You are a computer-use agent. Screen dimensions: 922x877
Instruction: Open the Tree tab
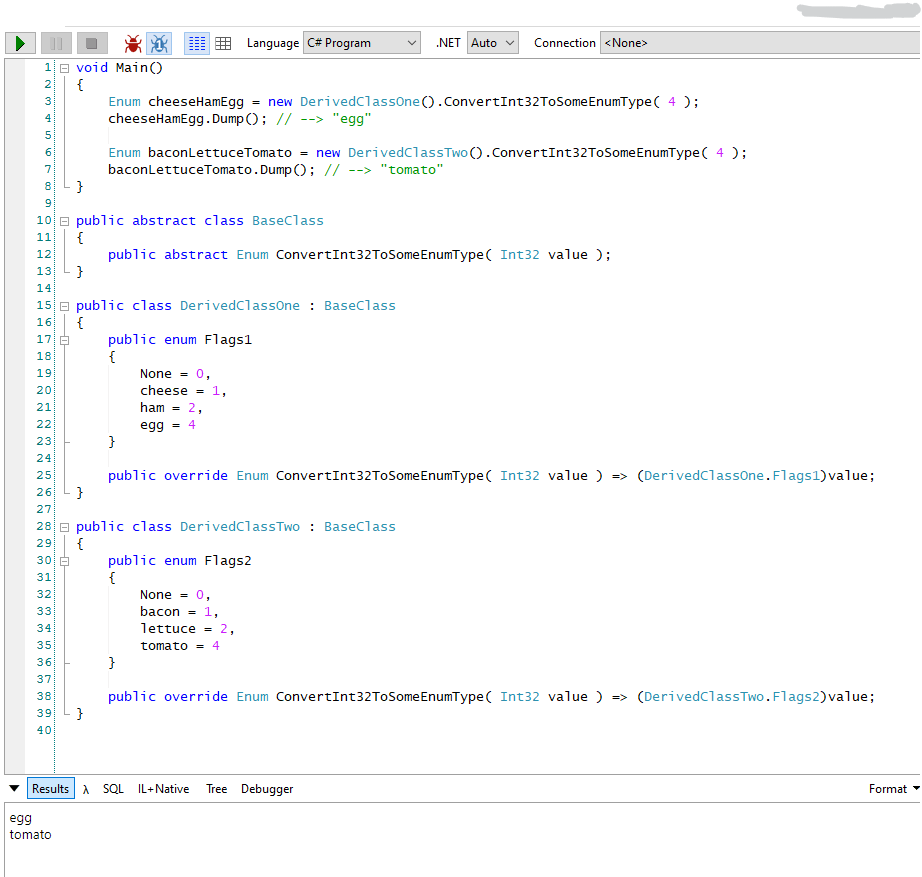coord(216,789)
